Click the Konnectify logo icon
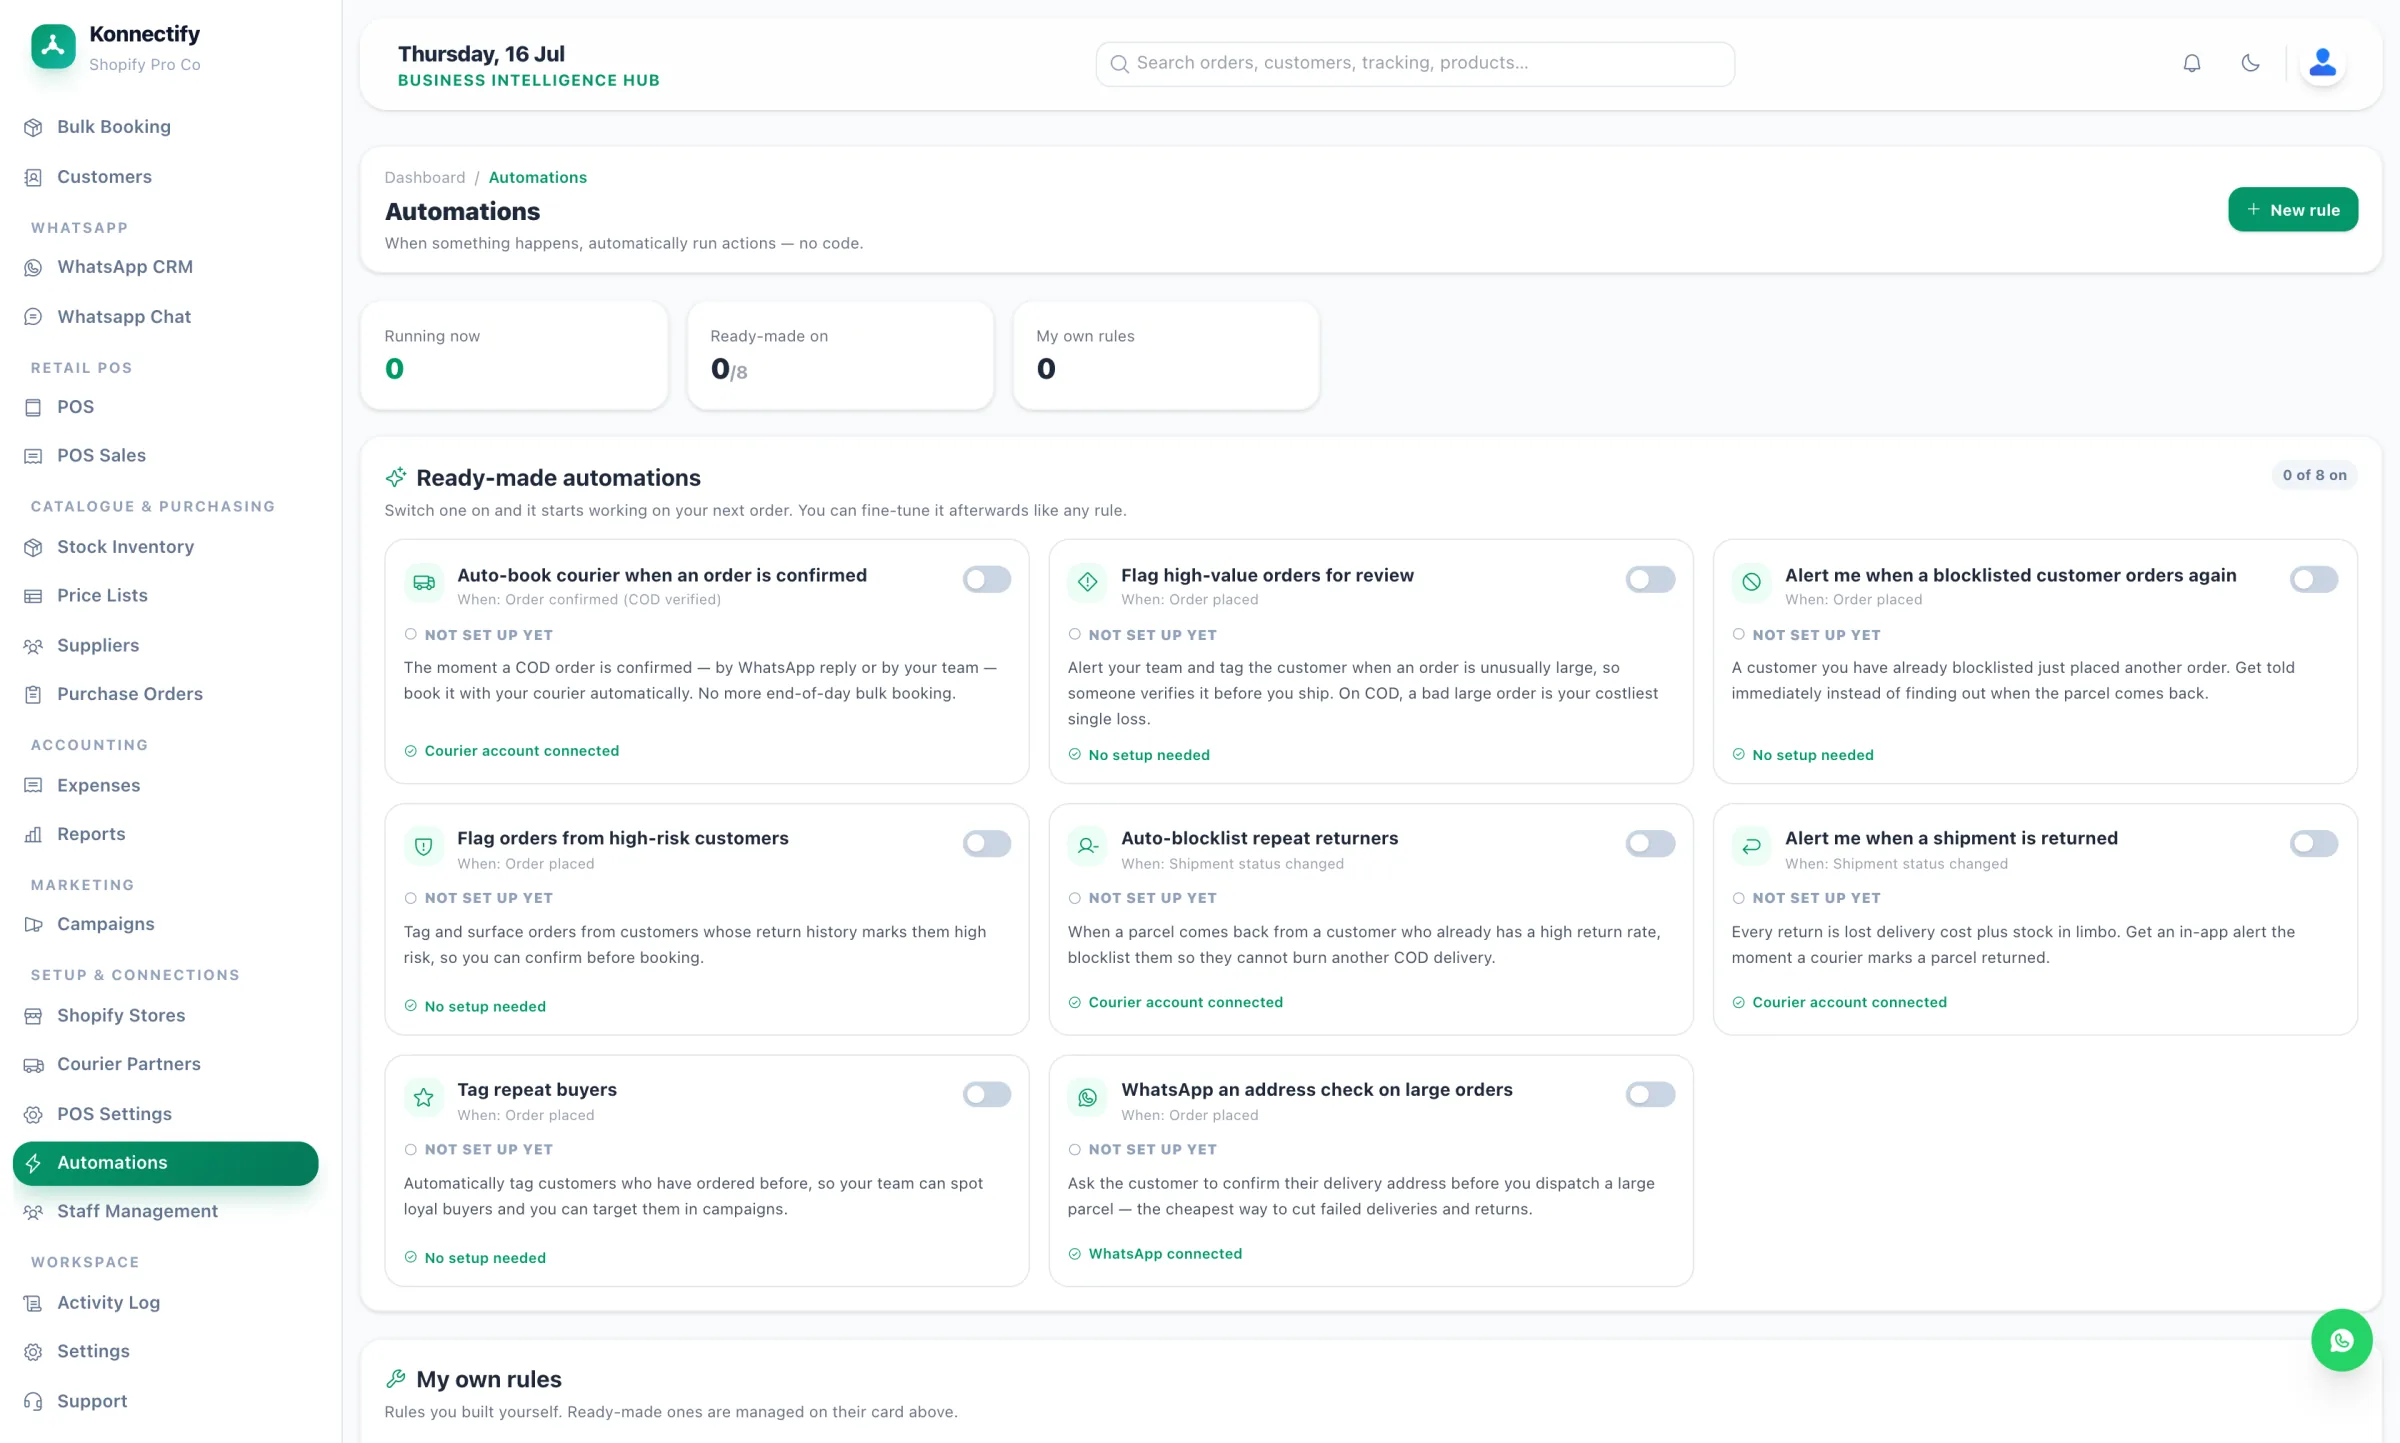The image size is (2400, 1443). point(53,46)
